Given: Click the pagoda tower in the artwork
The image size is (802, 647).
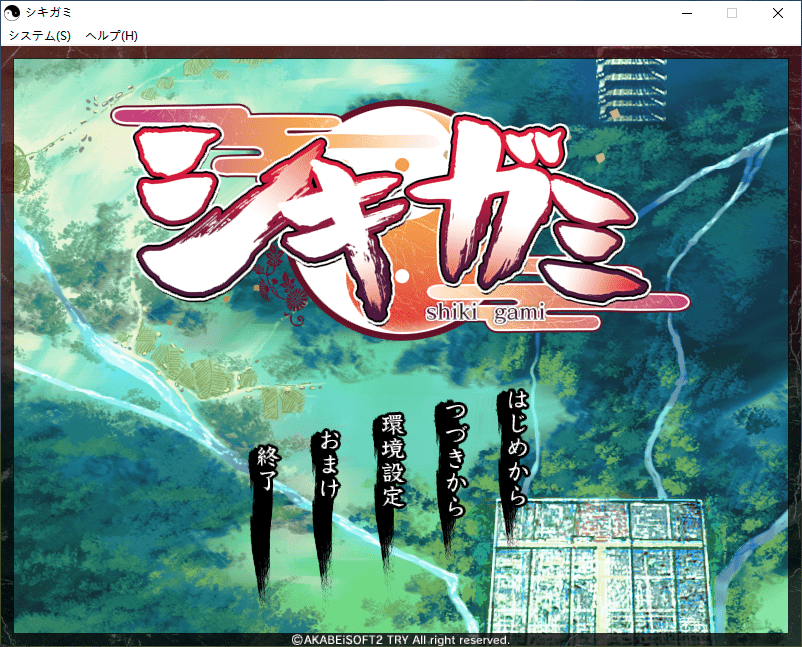Looking at the screenshot, I should (632, 90).
